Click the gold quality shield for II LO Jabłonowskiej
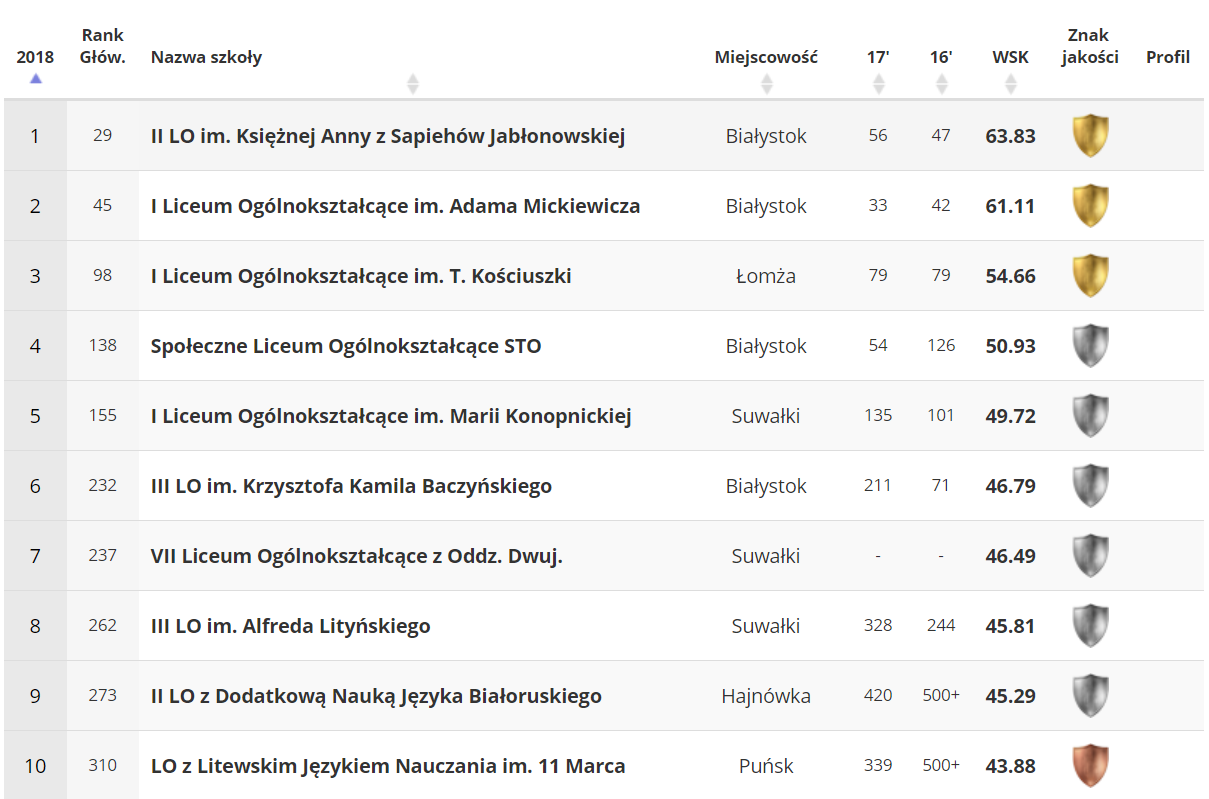The image size is (1209, 799). 1090,135
